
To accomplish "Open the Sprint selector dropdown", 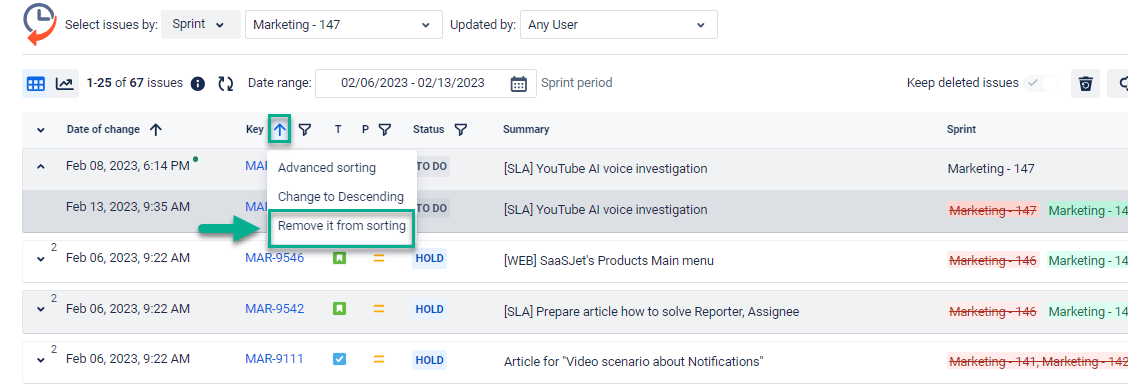I will 201,24.
